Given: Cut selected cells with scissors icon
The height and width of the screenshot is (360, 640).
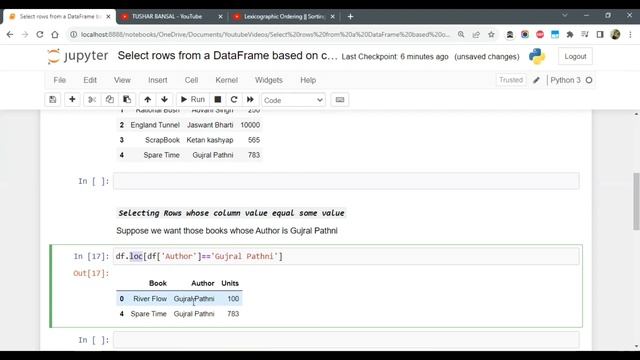Looking at the screenshot, I should (92, 100).
